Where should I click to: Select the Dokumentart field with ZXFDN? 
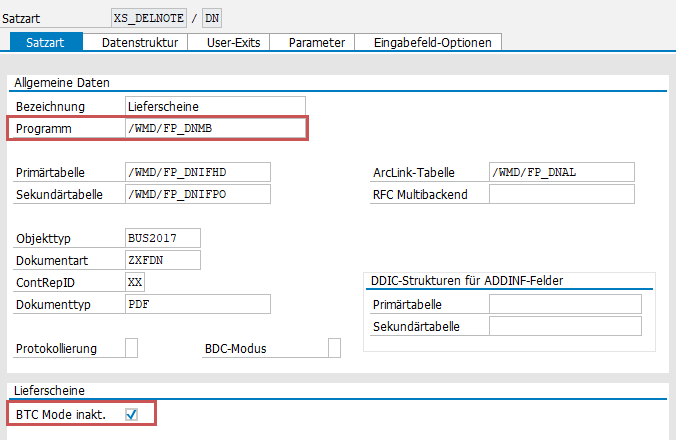pyautogui.click(x=163, y=260)
